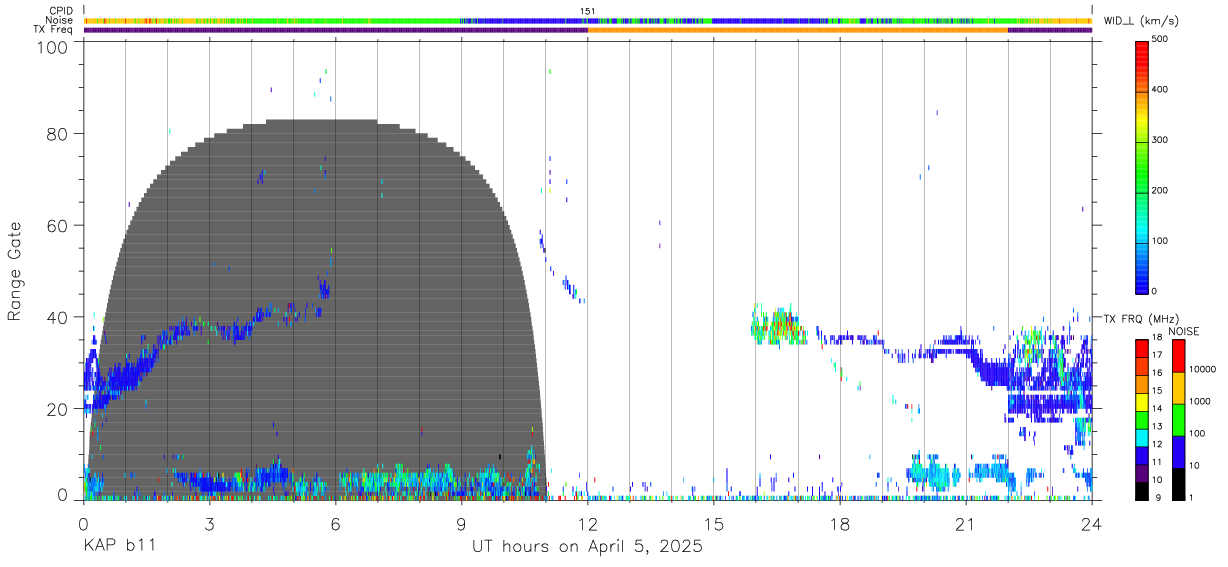Click the 500 label on width colorbar
This screenshot has height=567, width=1228.
coord(1161,40)
